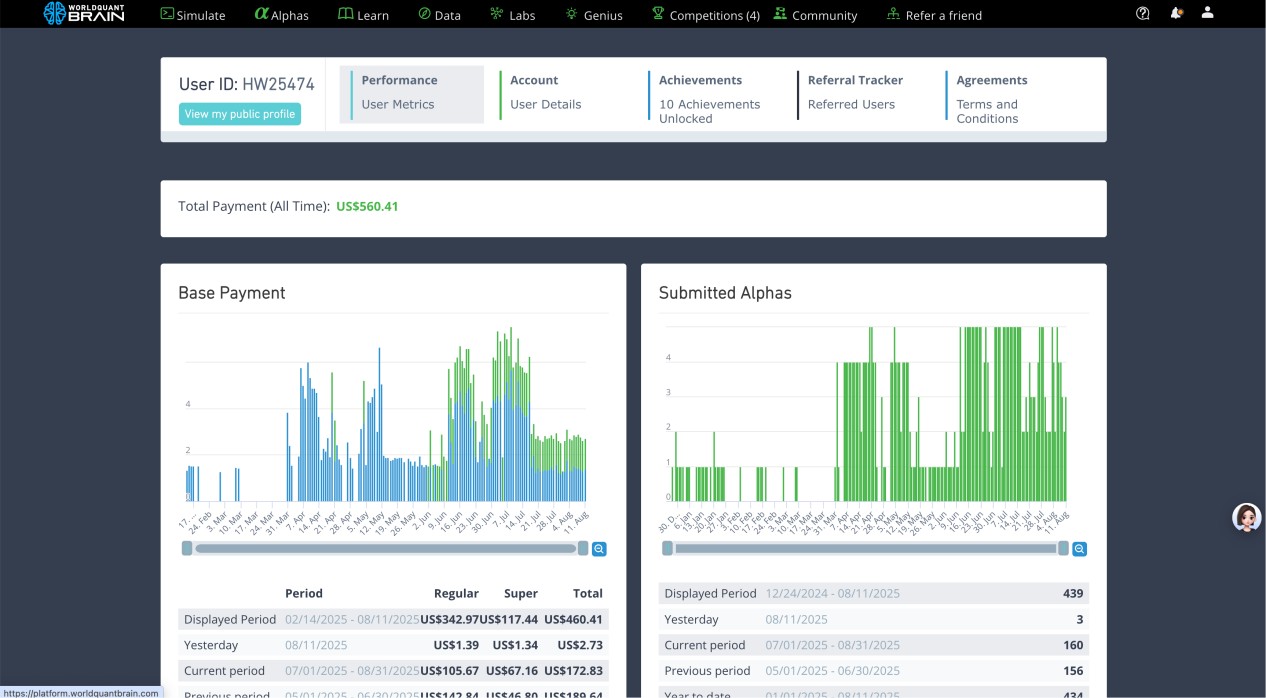Click Refer a friend link
1266x698 pixels.
point(934,15)
